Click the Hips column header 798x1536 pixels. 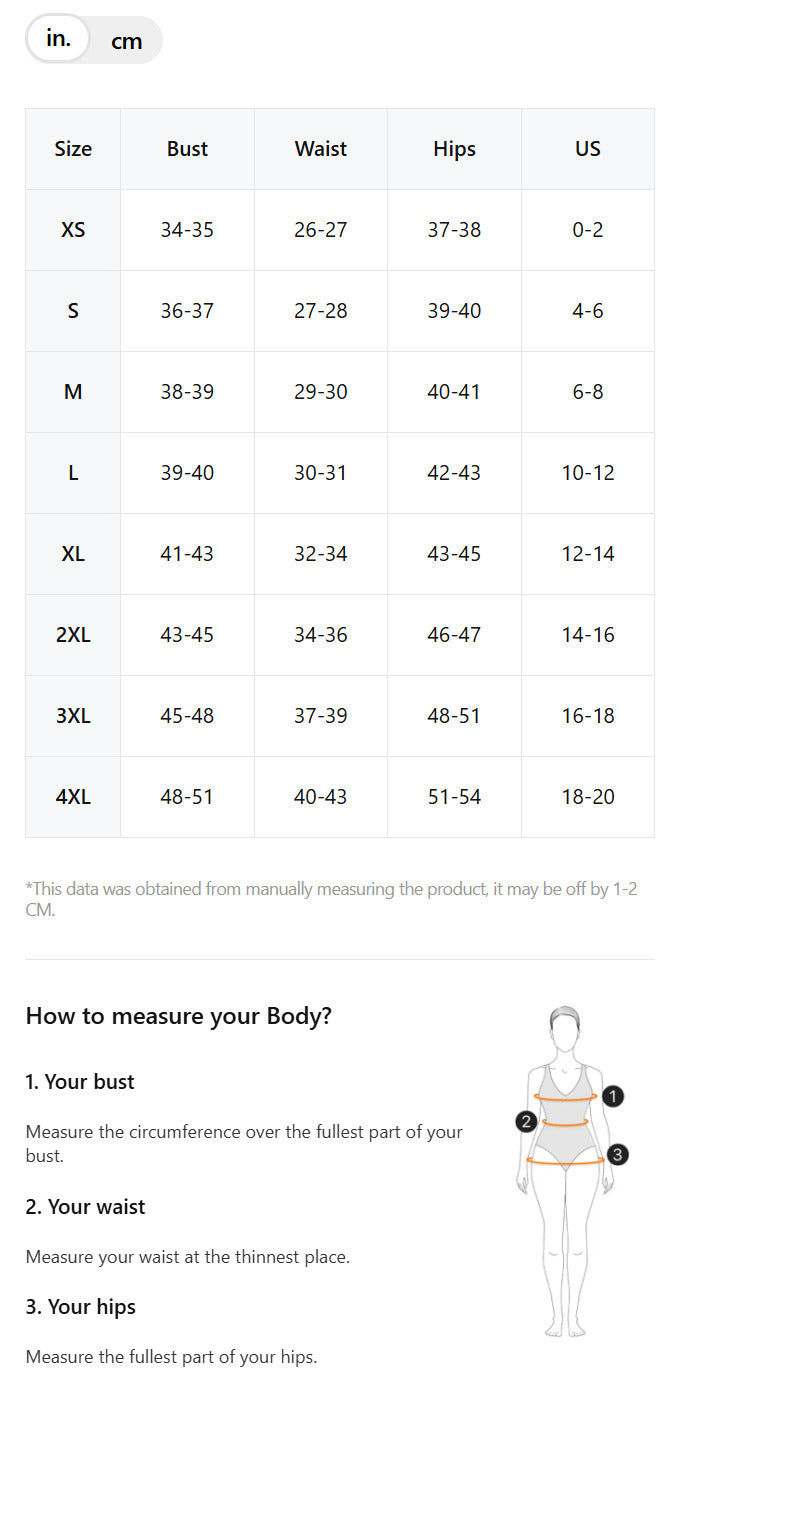454,149
